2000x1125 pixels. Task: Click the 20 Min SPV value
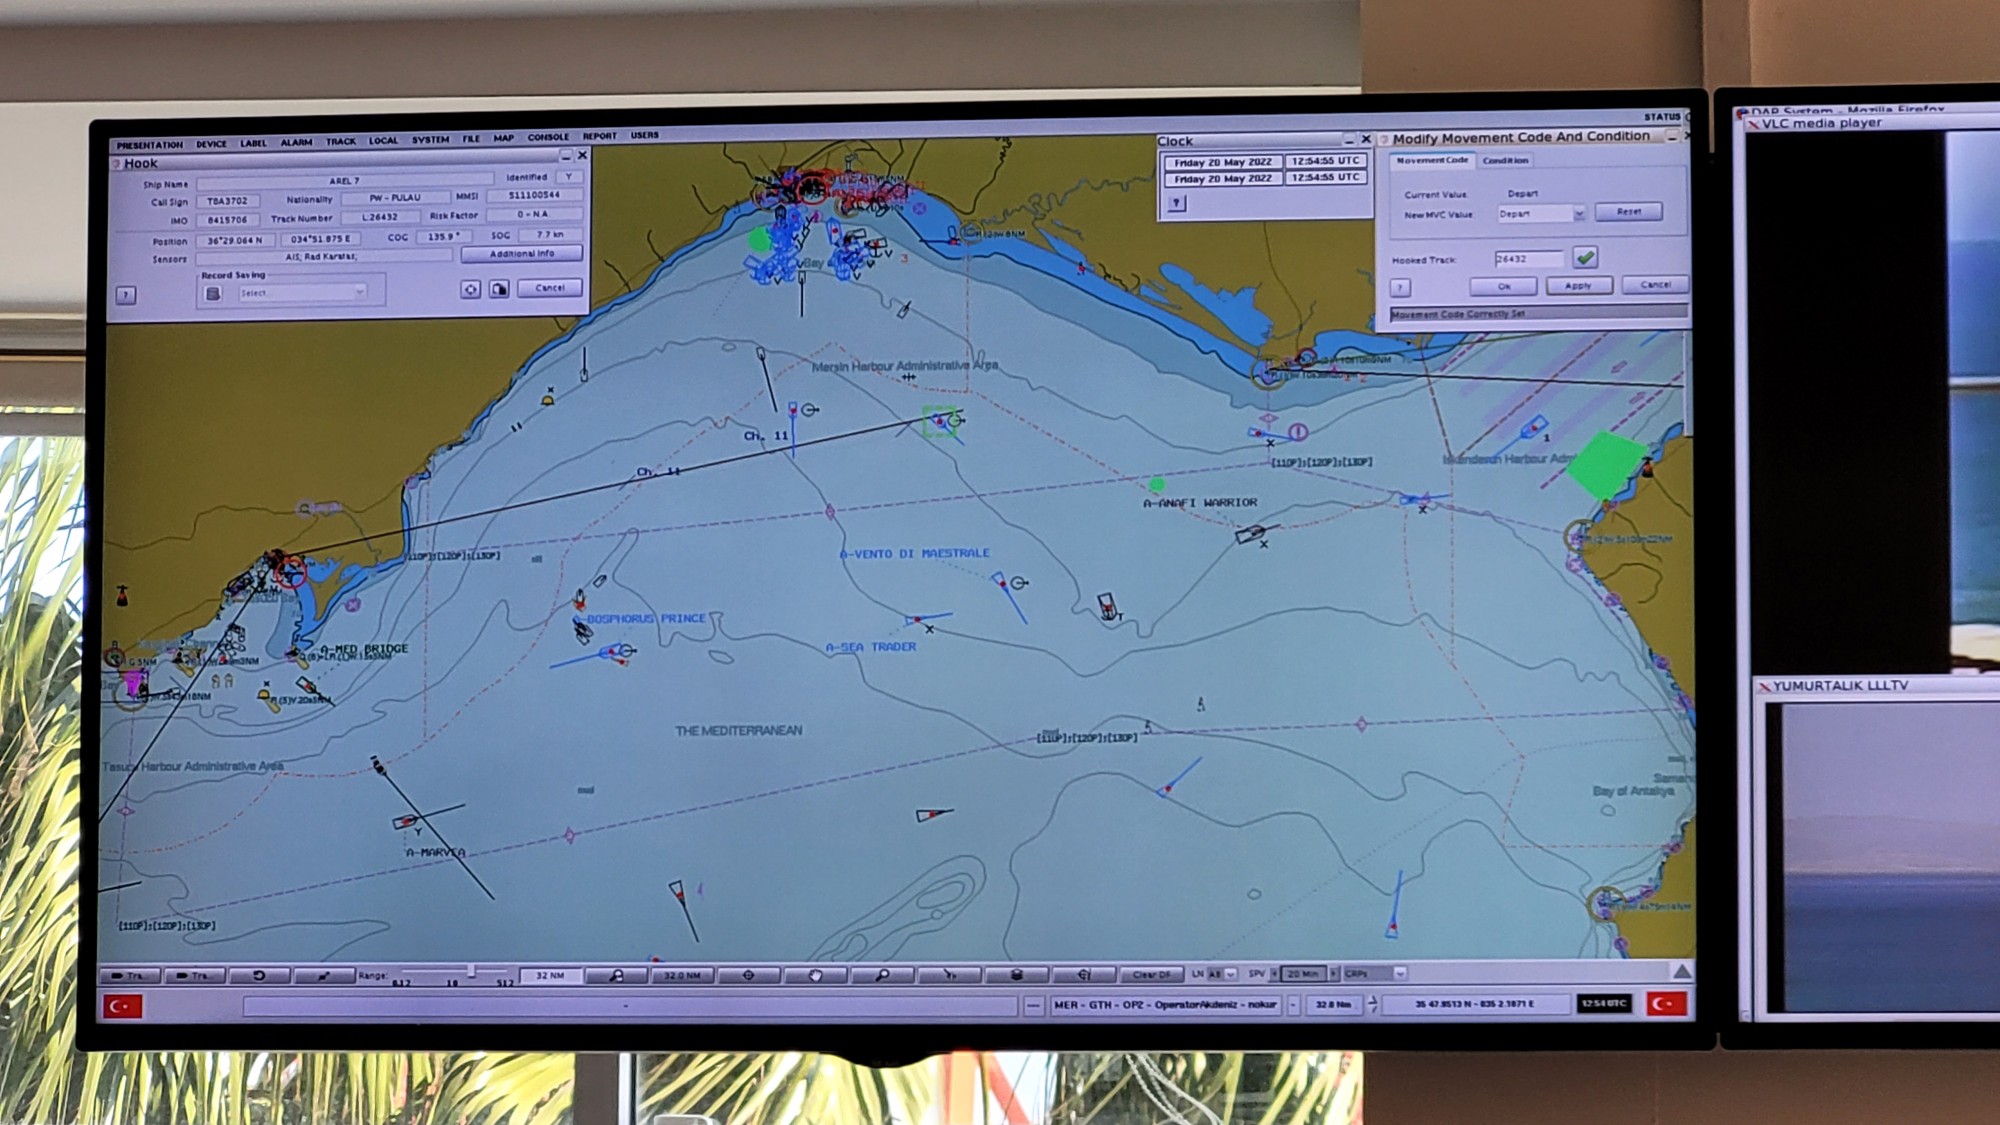(1303, 973)
